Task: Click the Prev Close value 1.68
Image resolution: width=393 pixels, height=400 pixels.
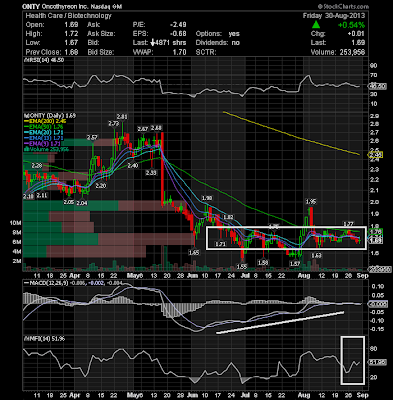Action: click(71, 52)
